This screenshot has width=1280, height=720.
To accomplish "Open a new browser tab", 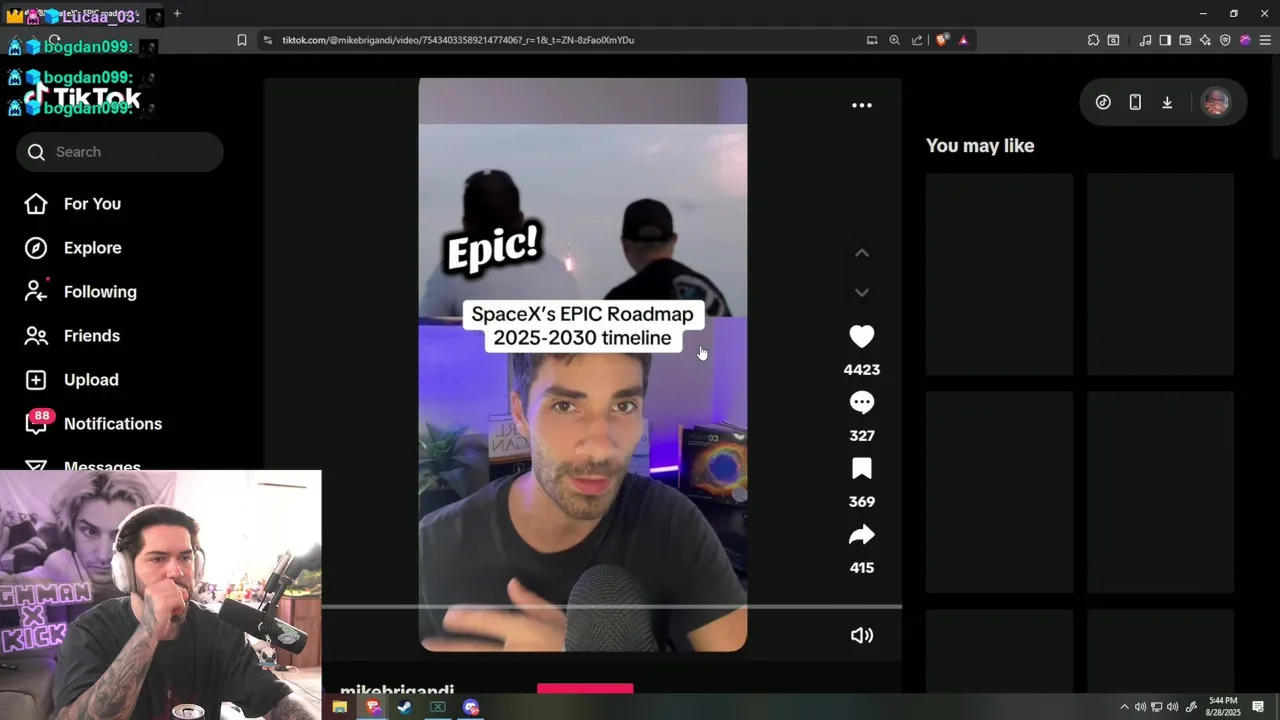I will point(177,13).
